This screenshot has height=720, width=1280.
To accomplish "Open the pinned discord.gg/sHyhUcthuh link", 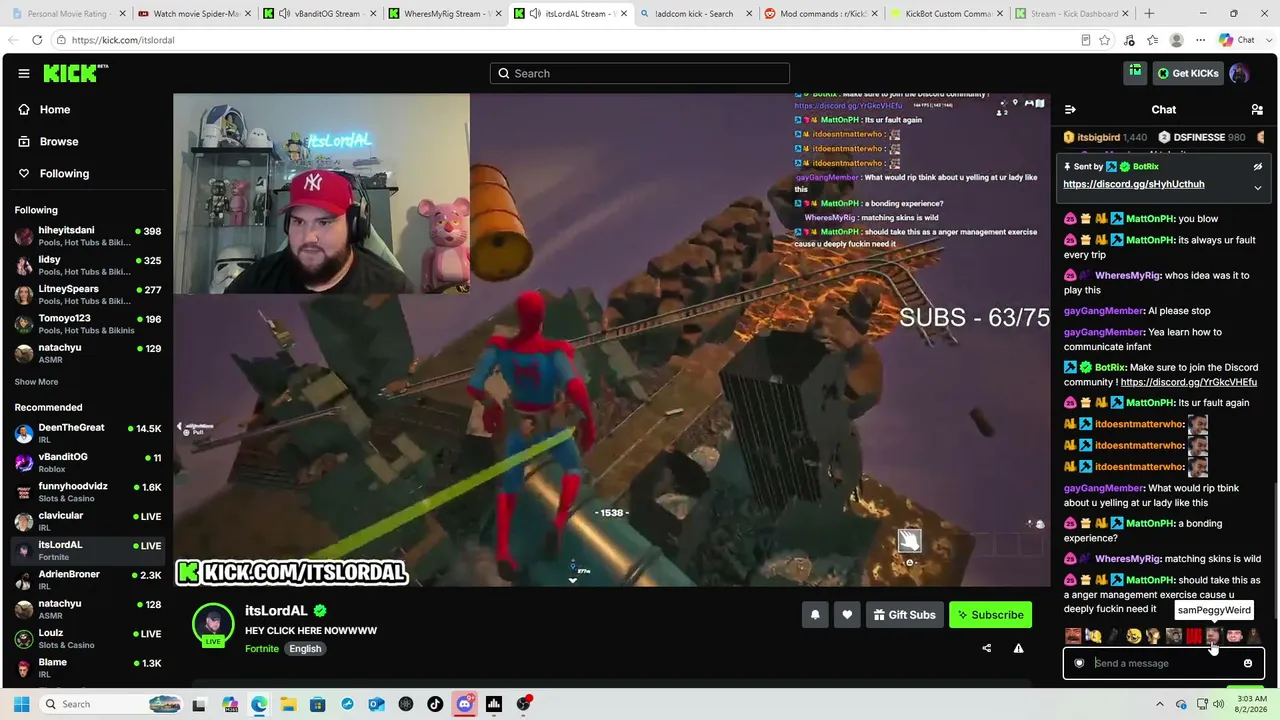I will coord(1134,184).
